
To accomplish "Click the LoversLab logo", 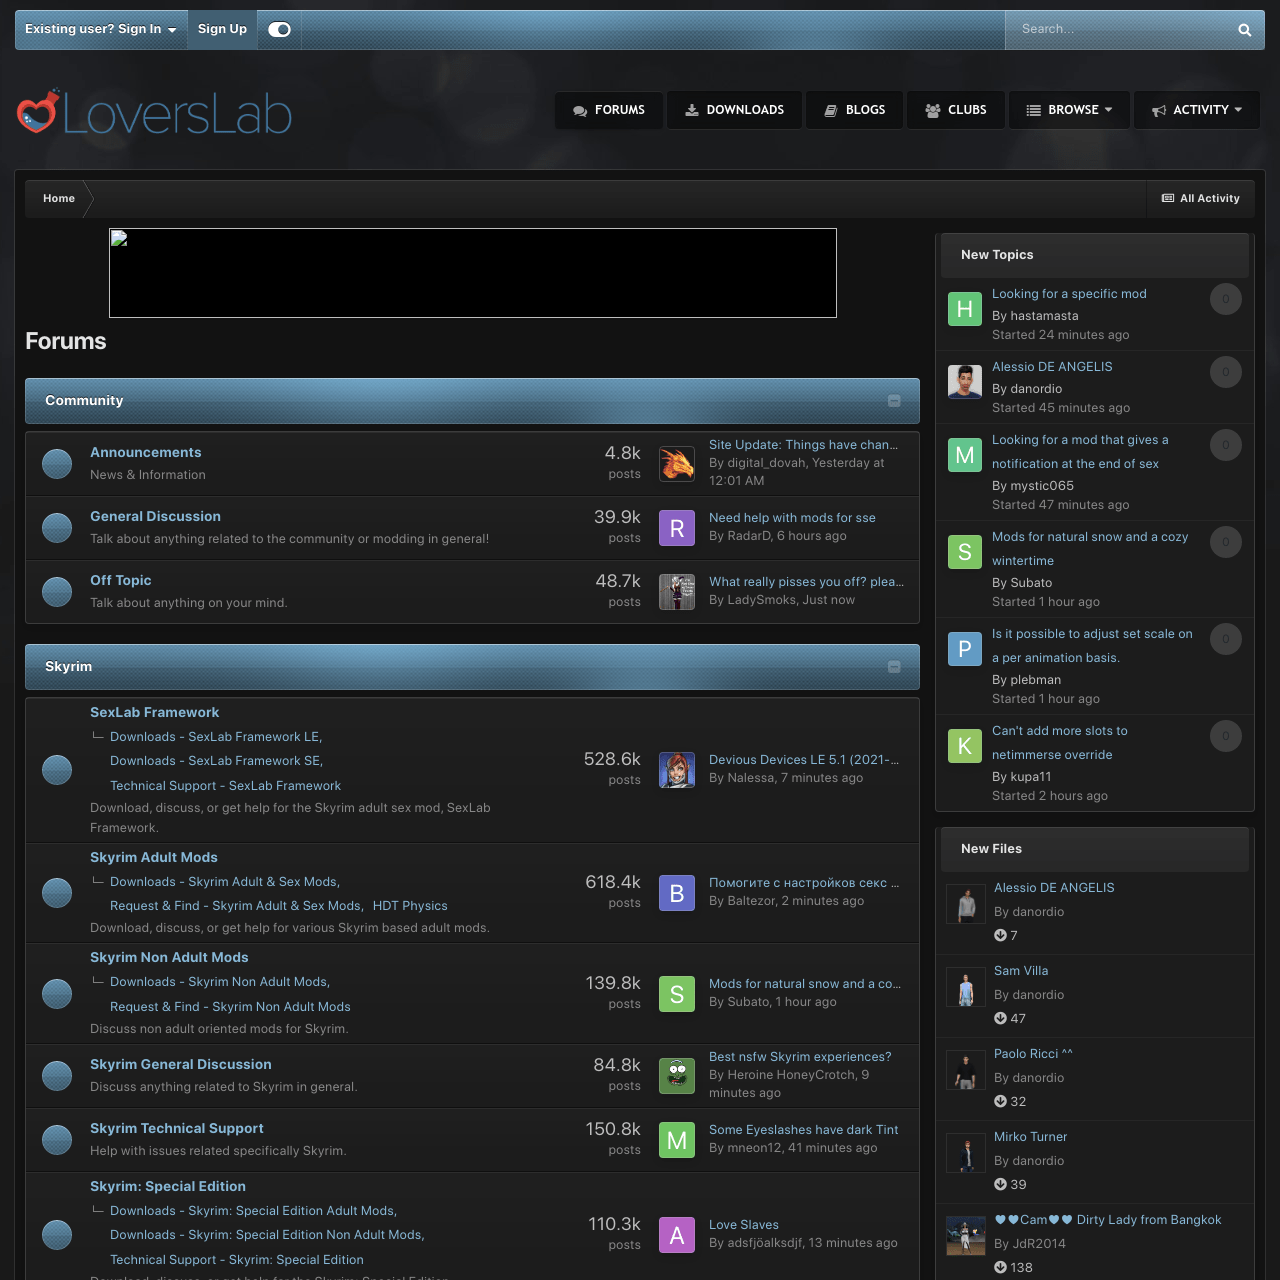I will click(154, 113).
